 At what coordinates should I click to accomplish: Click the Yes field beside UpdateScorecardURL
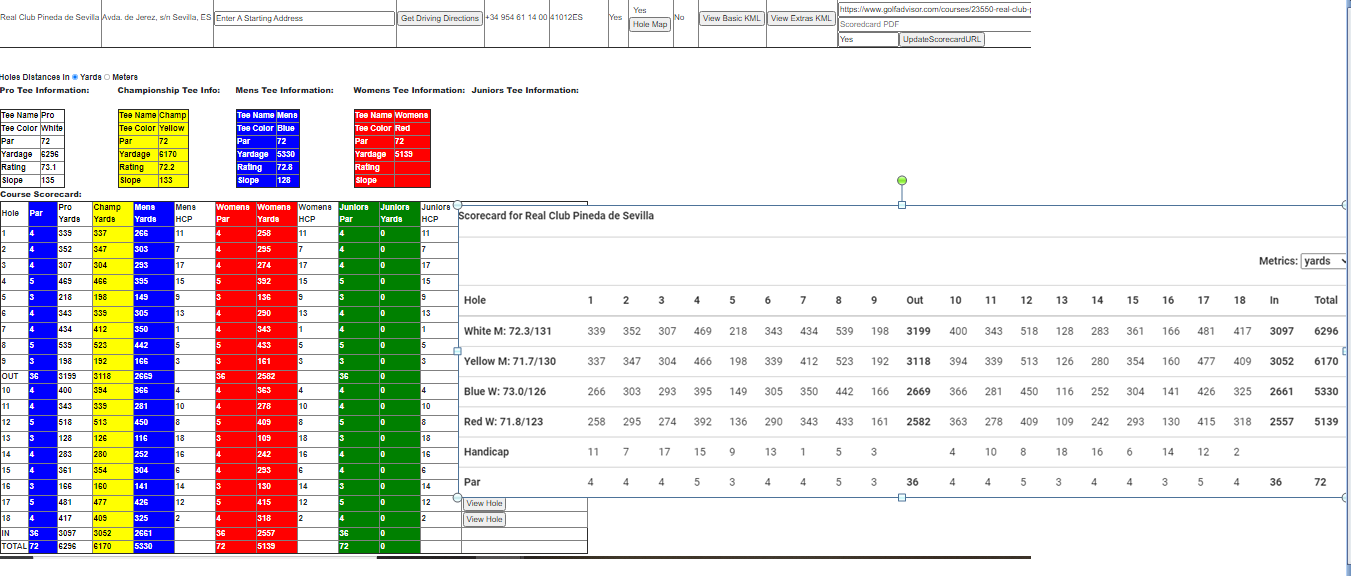coord(868,39)
